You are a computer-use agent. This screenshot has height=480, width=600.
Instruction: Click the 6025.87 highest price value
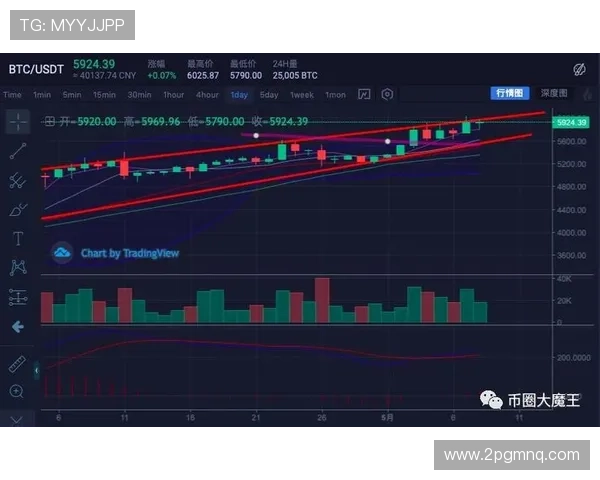pyautogui.click(x=203, y=75)
